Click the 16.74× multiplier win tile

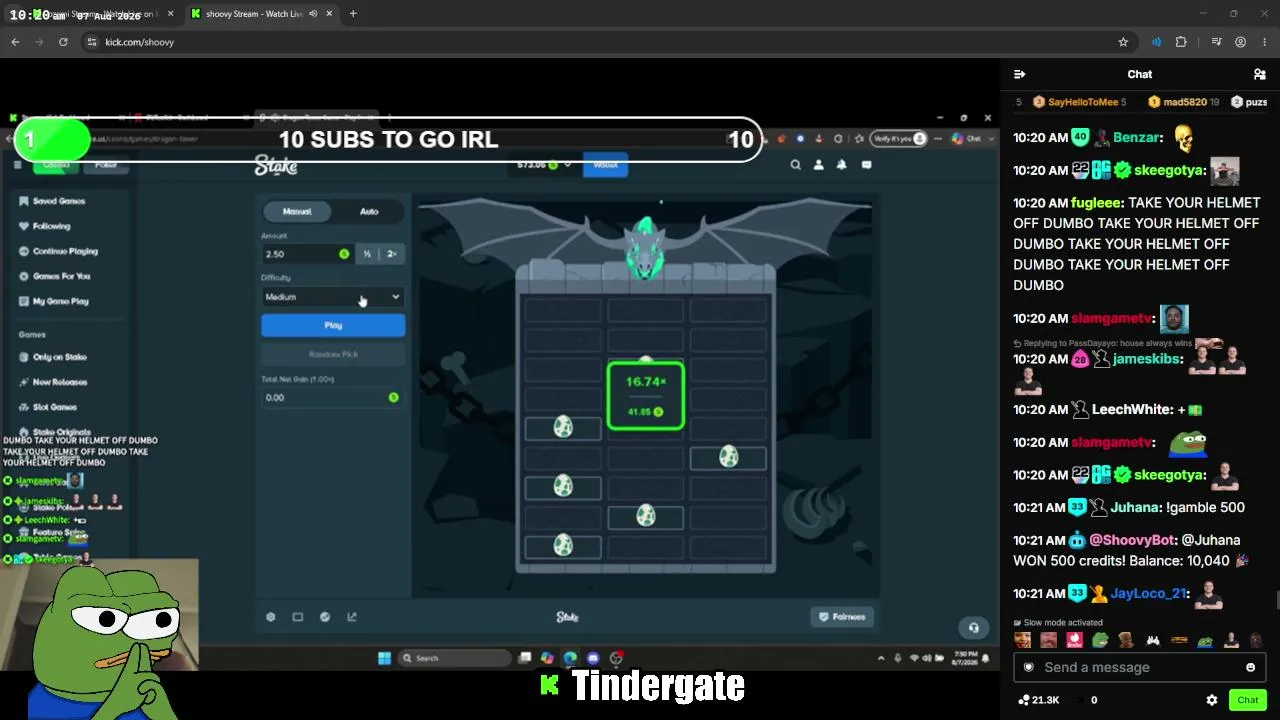(x=646, y=397)
